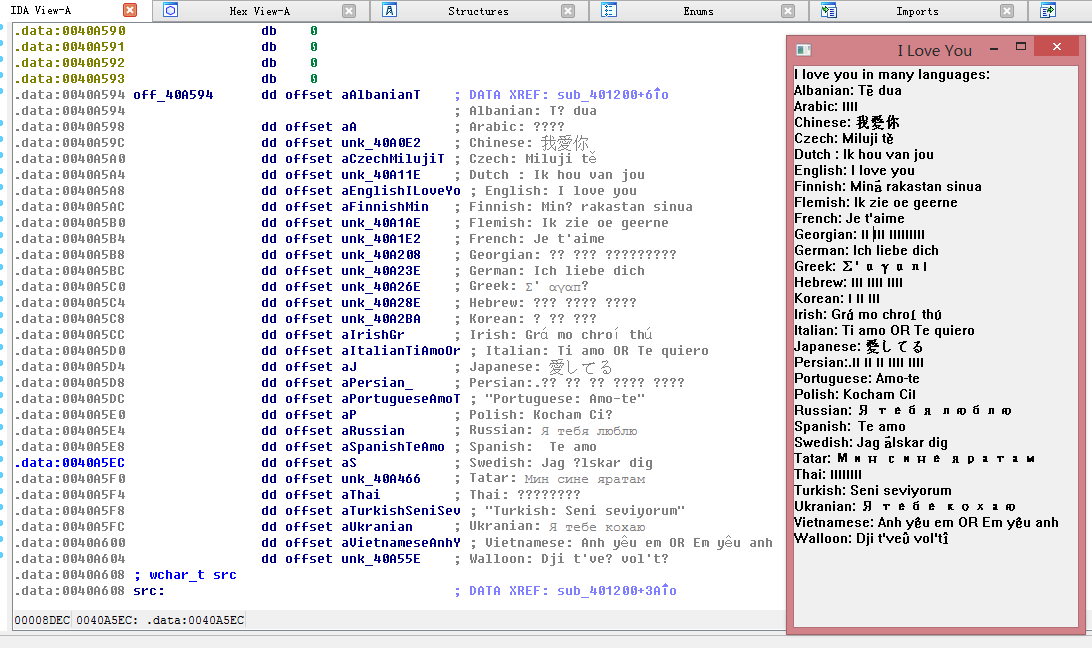
Task: Switch to the IDA View-A tab
Action: [40, 10]
